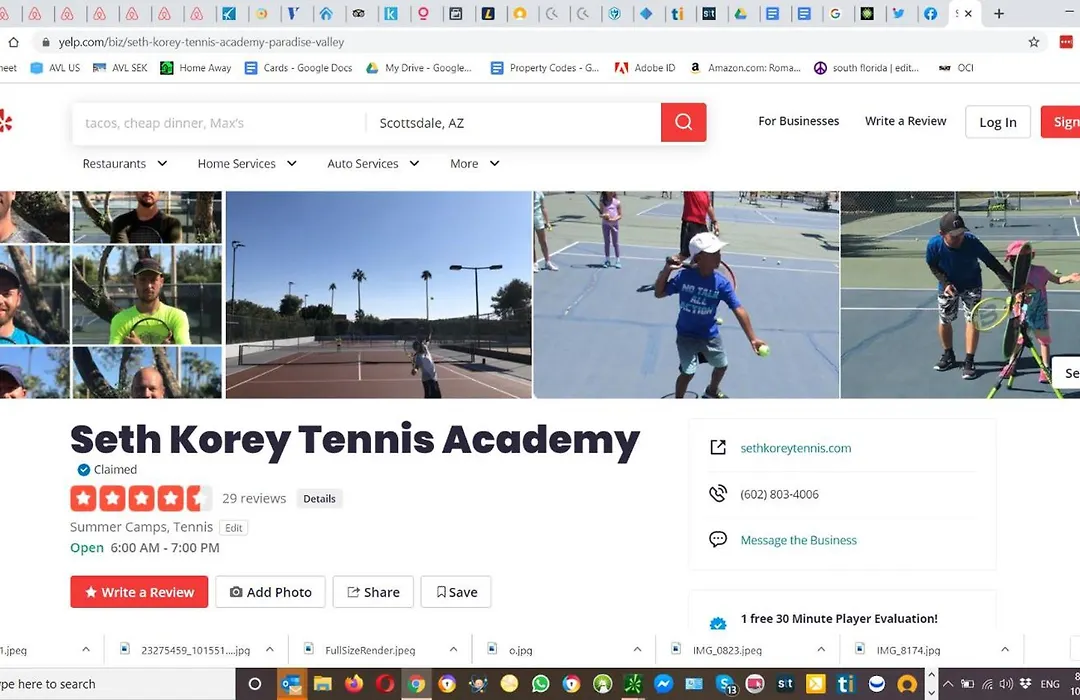Switch to the TripAdvisor owl tab
Viewport: 1080px width, 700px height.
(358, 13)
